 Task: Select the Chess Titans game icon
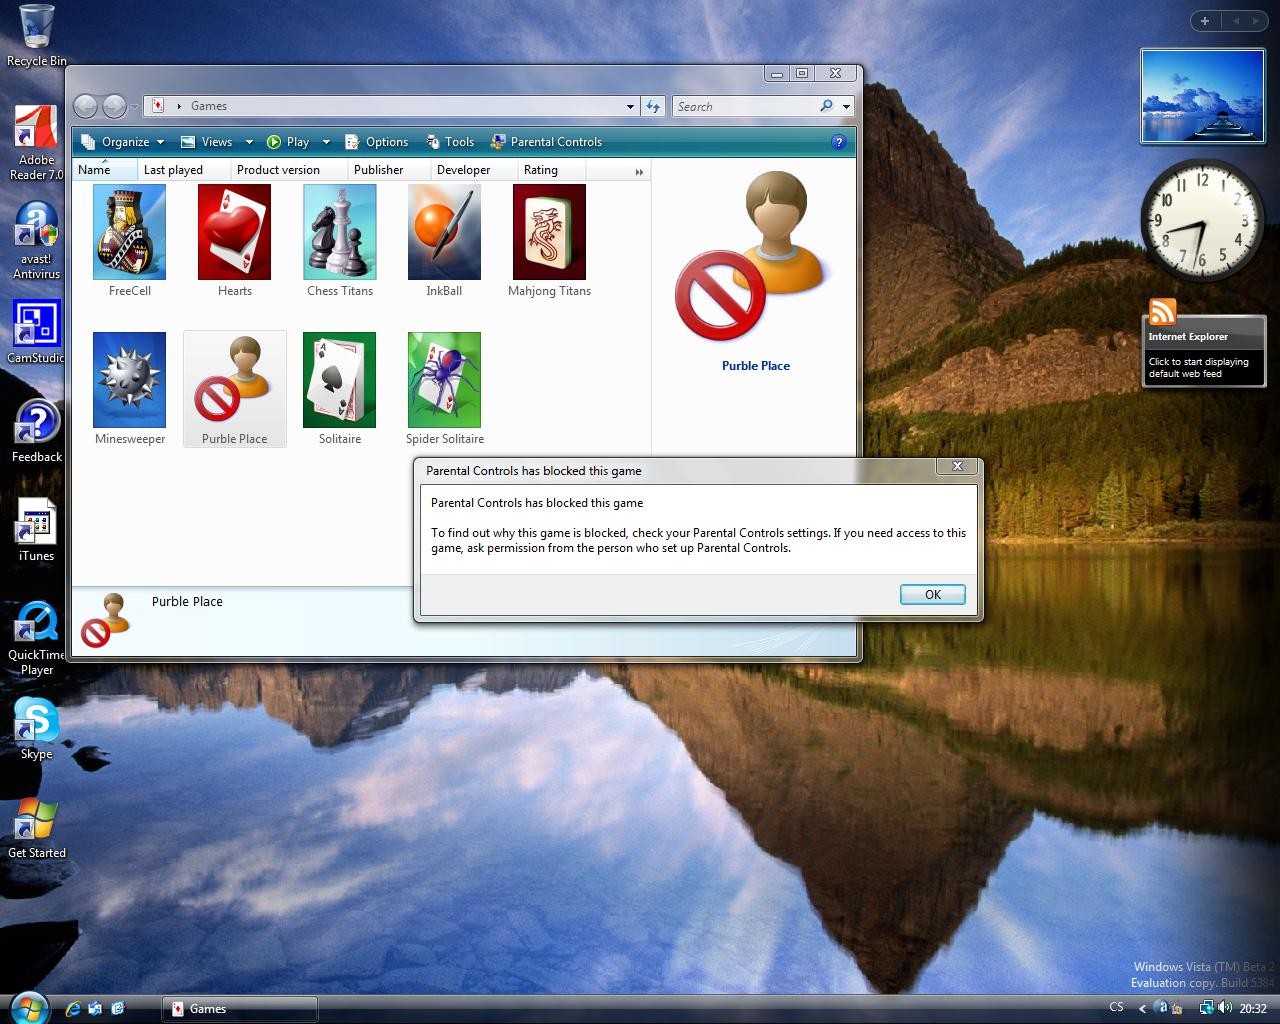point(340,232)
